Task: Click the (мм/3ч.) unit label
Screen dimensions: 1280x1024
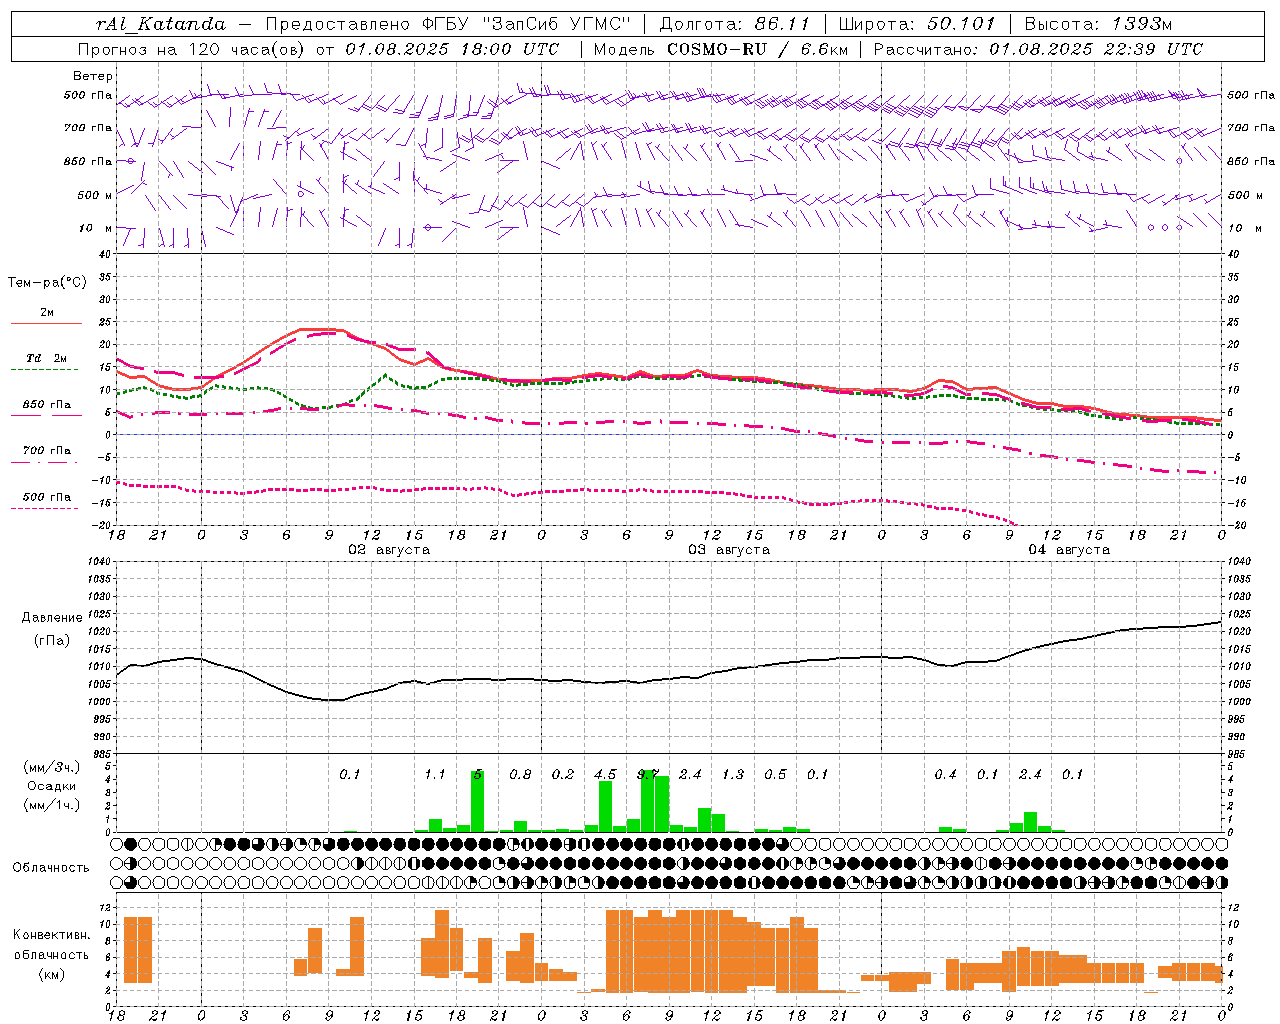Action: click(52, 767)
